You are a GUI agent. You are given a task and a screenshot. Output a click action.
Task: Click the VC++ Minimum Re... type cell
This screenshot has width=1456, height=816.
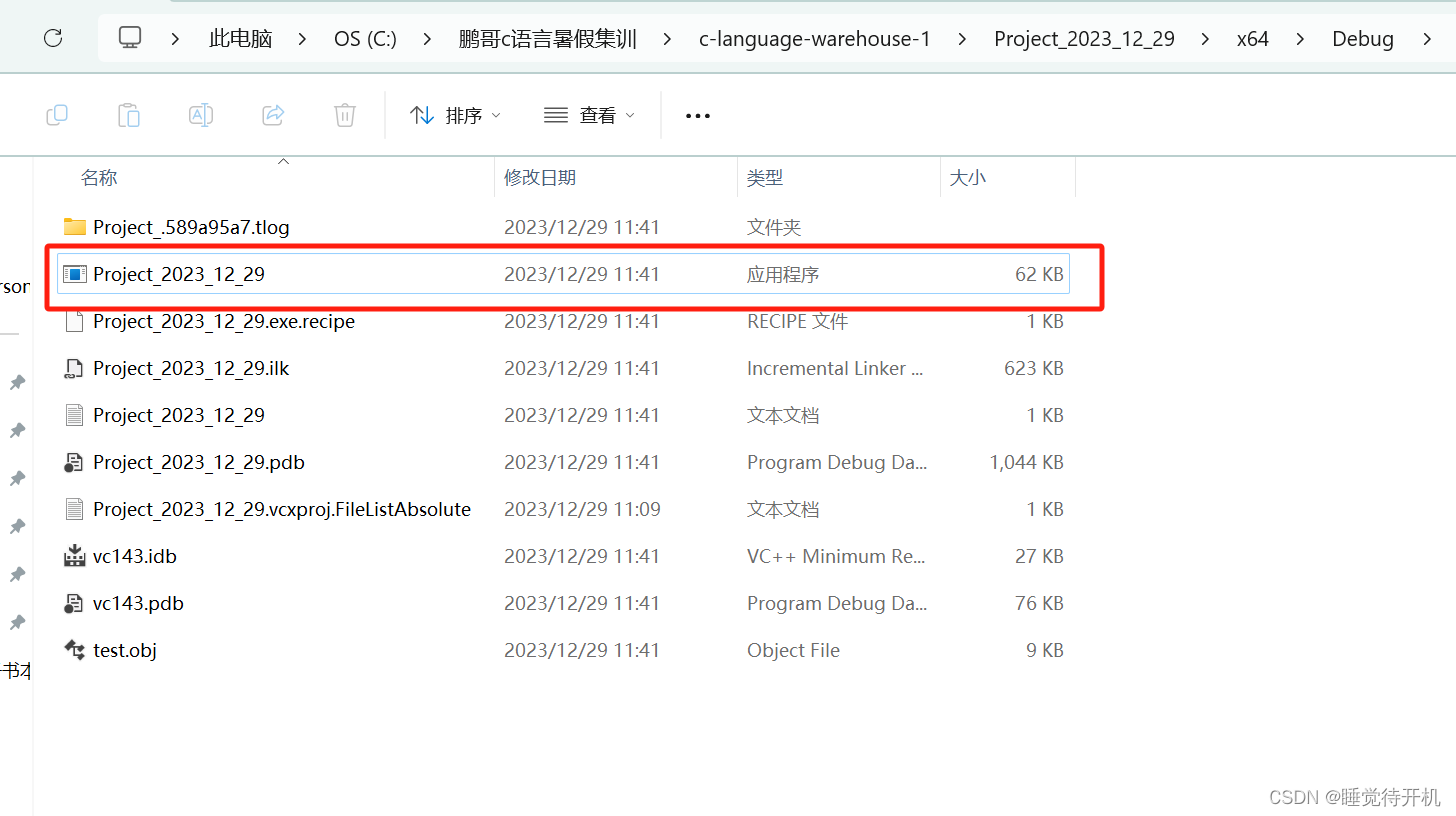tap(836, 556)
